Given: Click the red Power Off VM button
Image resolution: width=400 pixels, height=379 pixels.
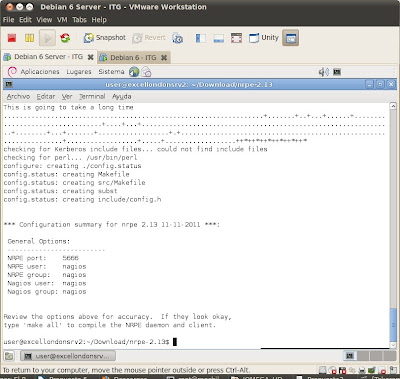Looking at the screenshot, I should pos(12,38).
